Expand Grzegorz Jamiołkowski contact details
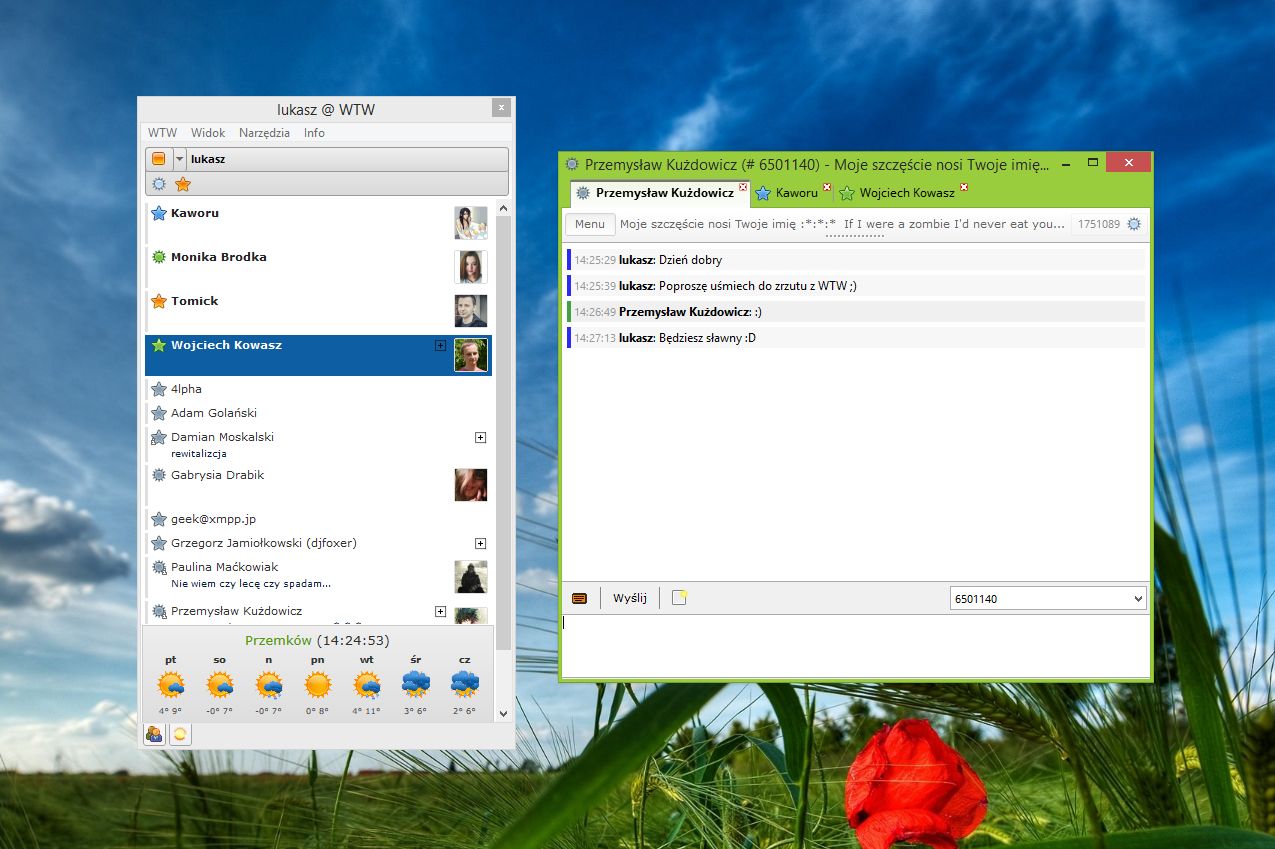The width and height of the screenshot is (1275, 849). [x=480, y=544]
